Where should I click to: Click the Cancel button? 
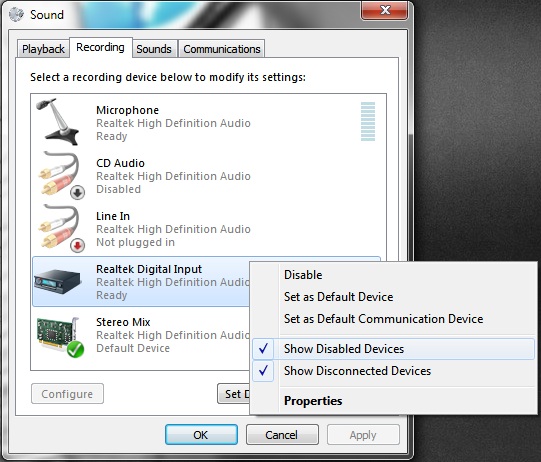click(282, 435)
